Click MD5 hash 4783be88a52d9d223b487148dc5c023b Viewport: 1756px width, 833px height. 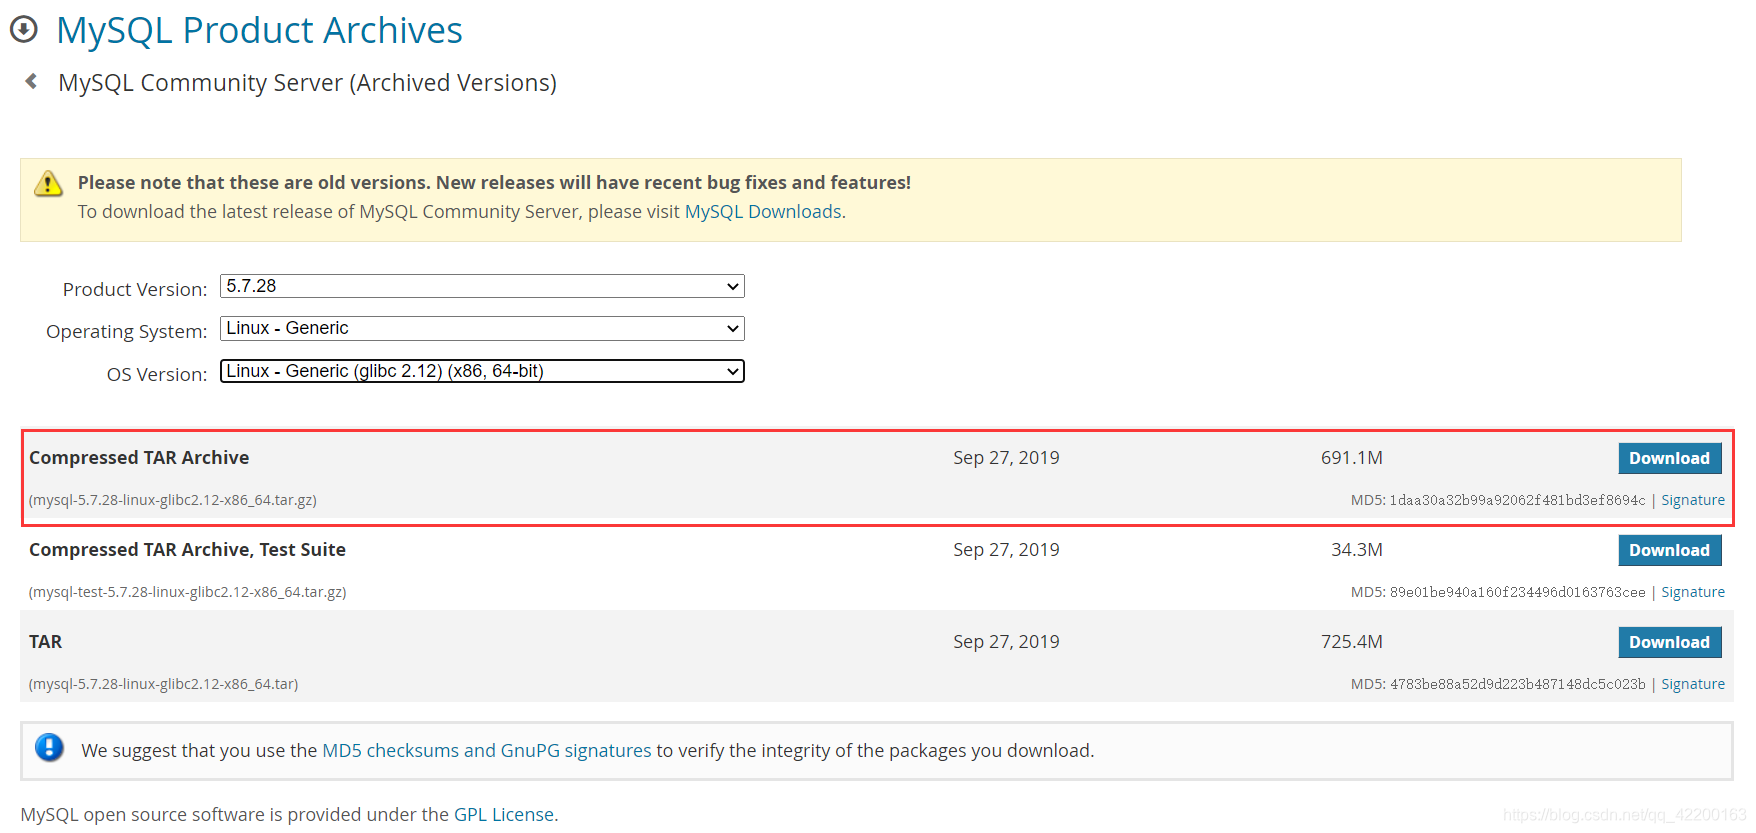(1517, 684)
